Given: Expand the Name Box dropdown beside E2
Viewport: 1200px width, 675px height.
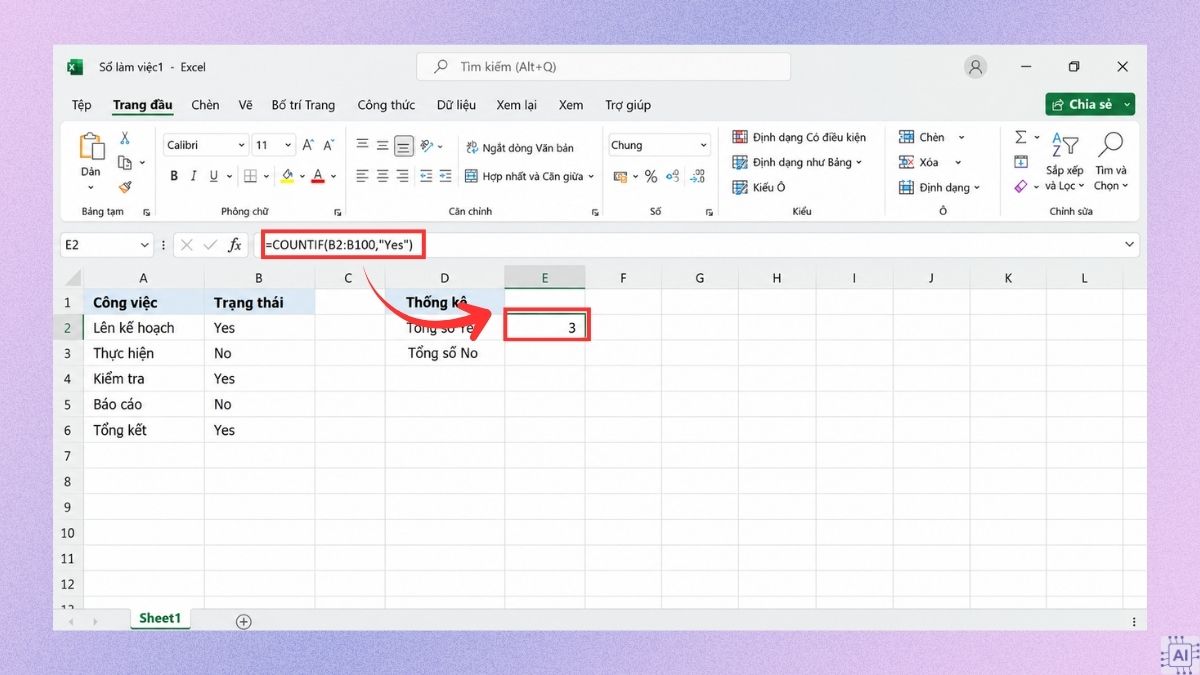Looking at the screenshot, I should pyautogui.click(x=145, y=245).
